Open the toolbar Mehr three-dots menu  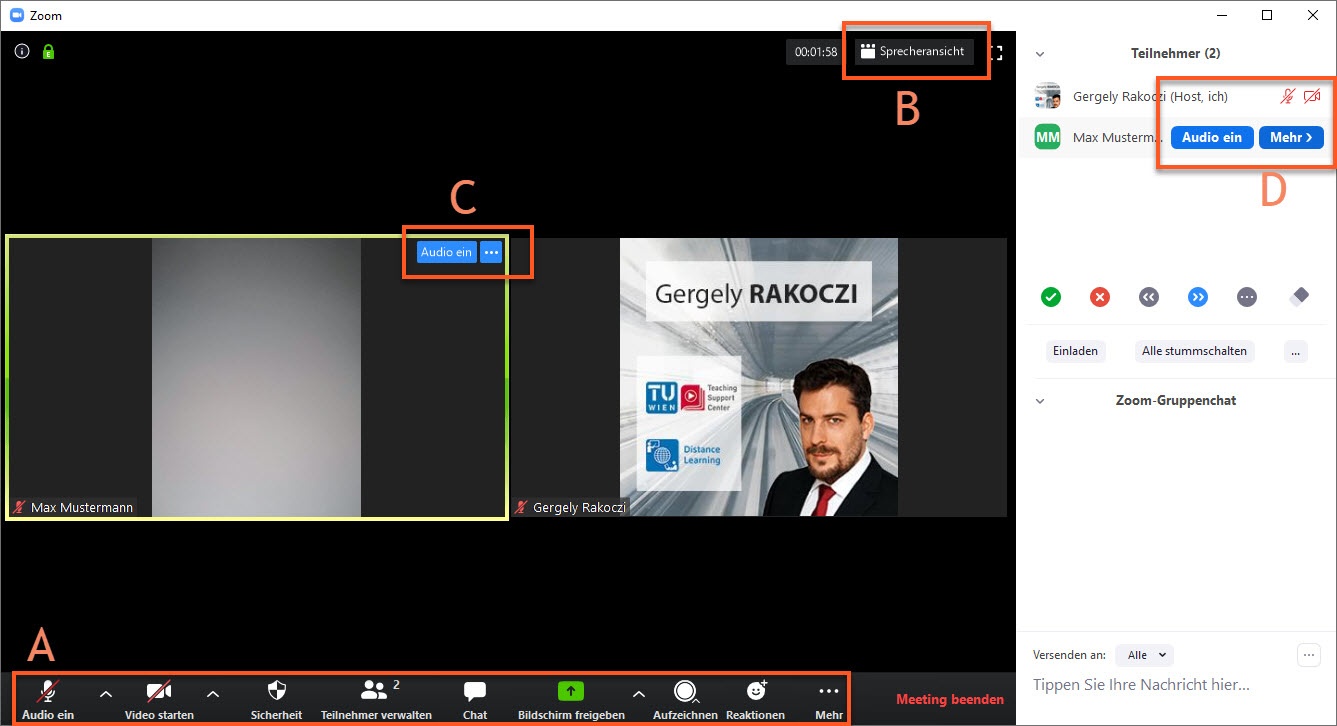point(828,700)
